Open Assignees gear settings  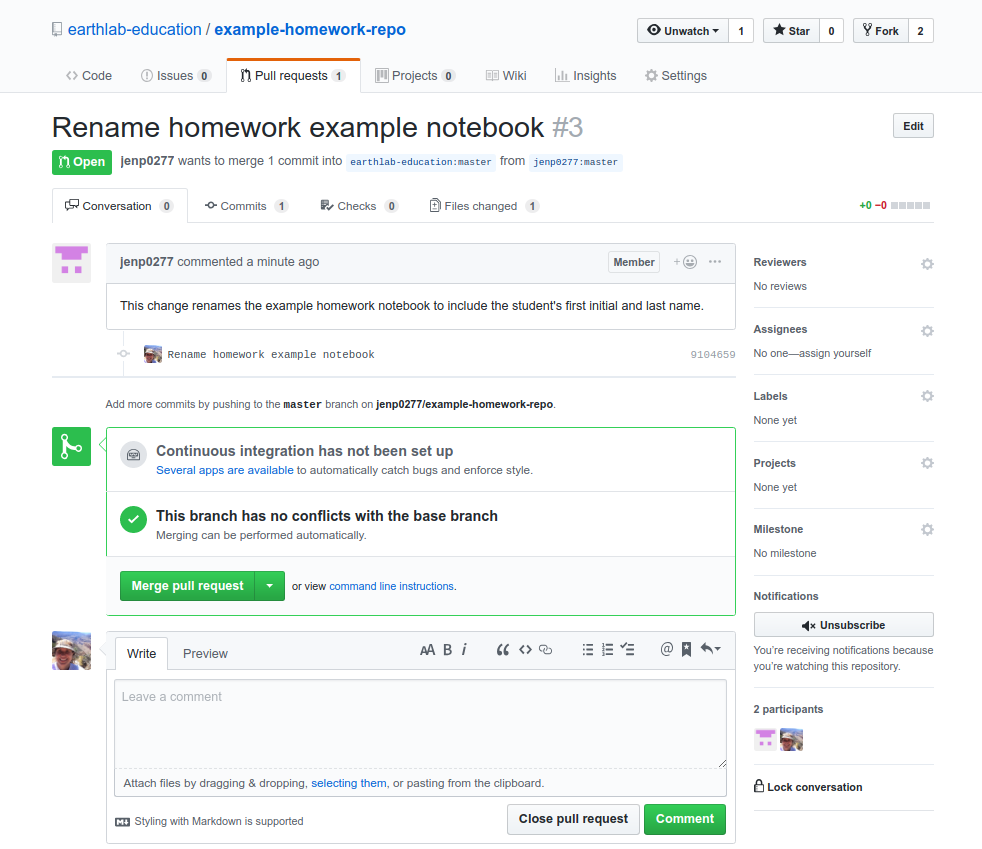[x=927, y=331]
